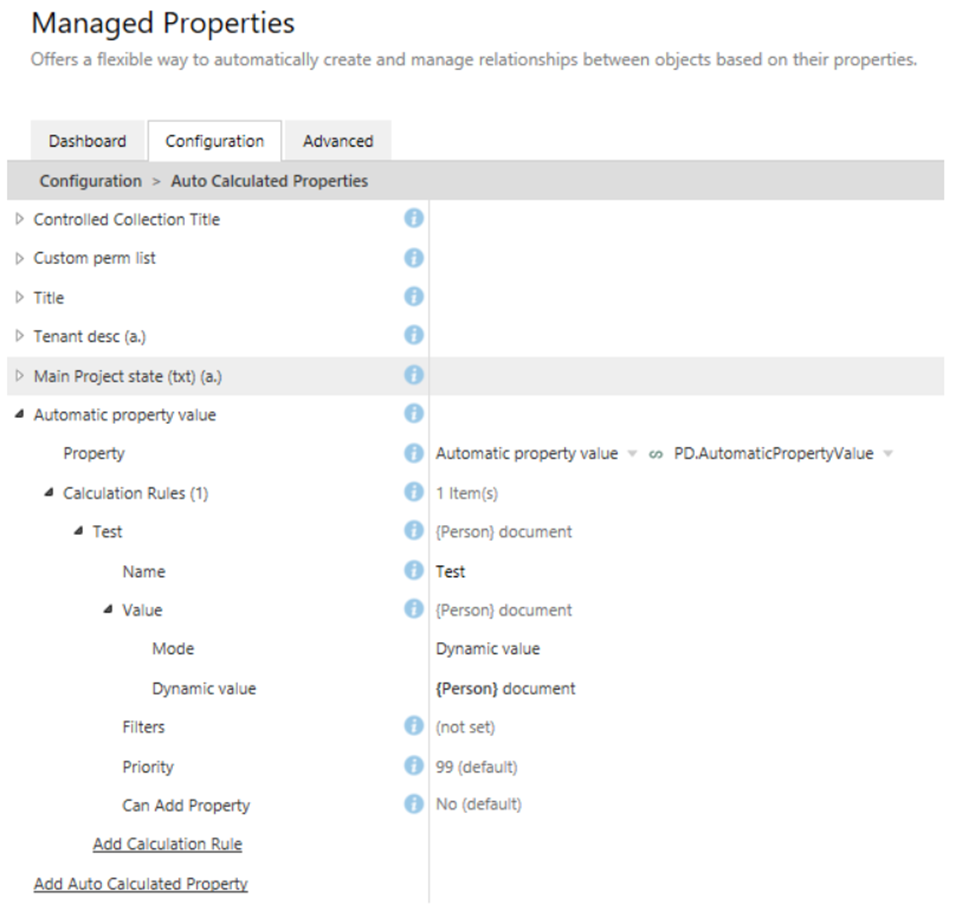975x905 pixels.
Task: Collapse the Automatic property value node
Action: click(x=19, y=414)
